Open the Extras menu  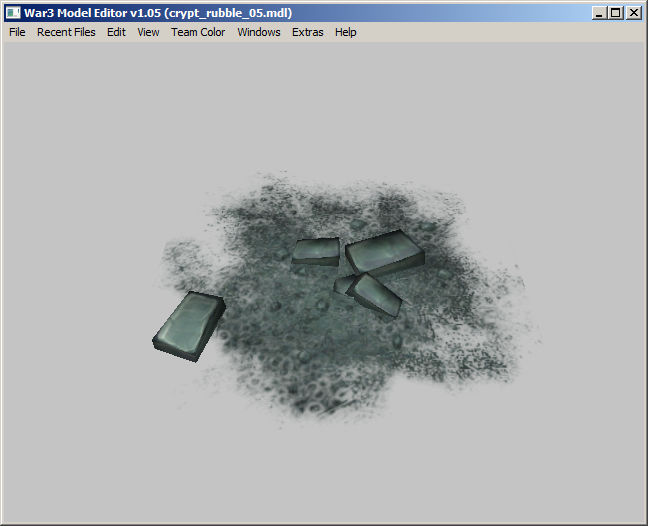click(307, 32)
